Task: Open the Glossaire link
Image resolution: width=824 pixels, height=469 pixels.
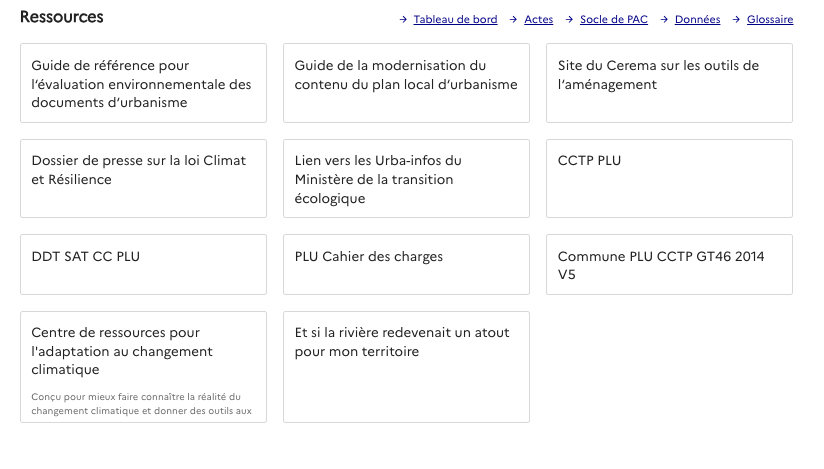Action: (769, 20)
